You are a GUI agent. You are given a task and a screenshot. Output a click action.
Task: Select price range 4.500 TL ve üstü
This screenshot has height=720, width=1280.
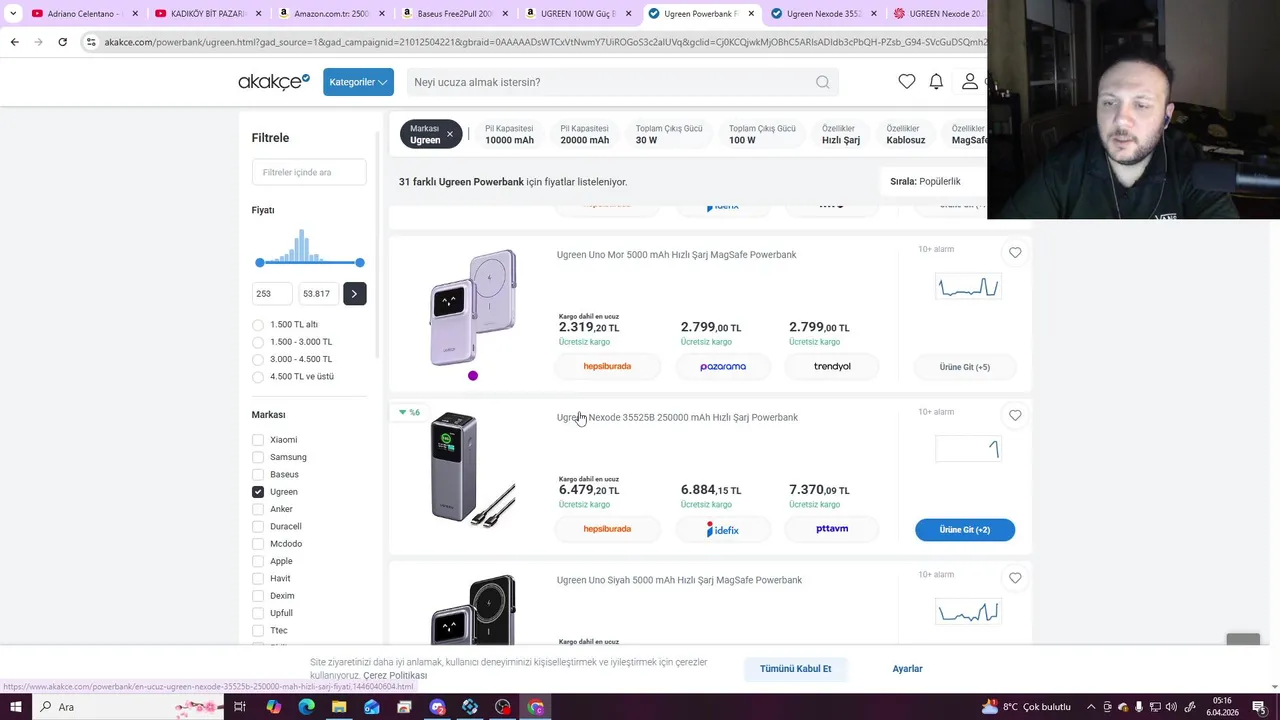pyautogui.click(x=258, y=377)
